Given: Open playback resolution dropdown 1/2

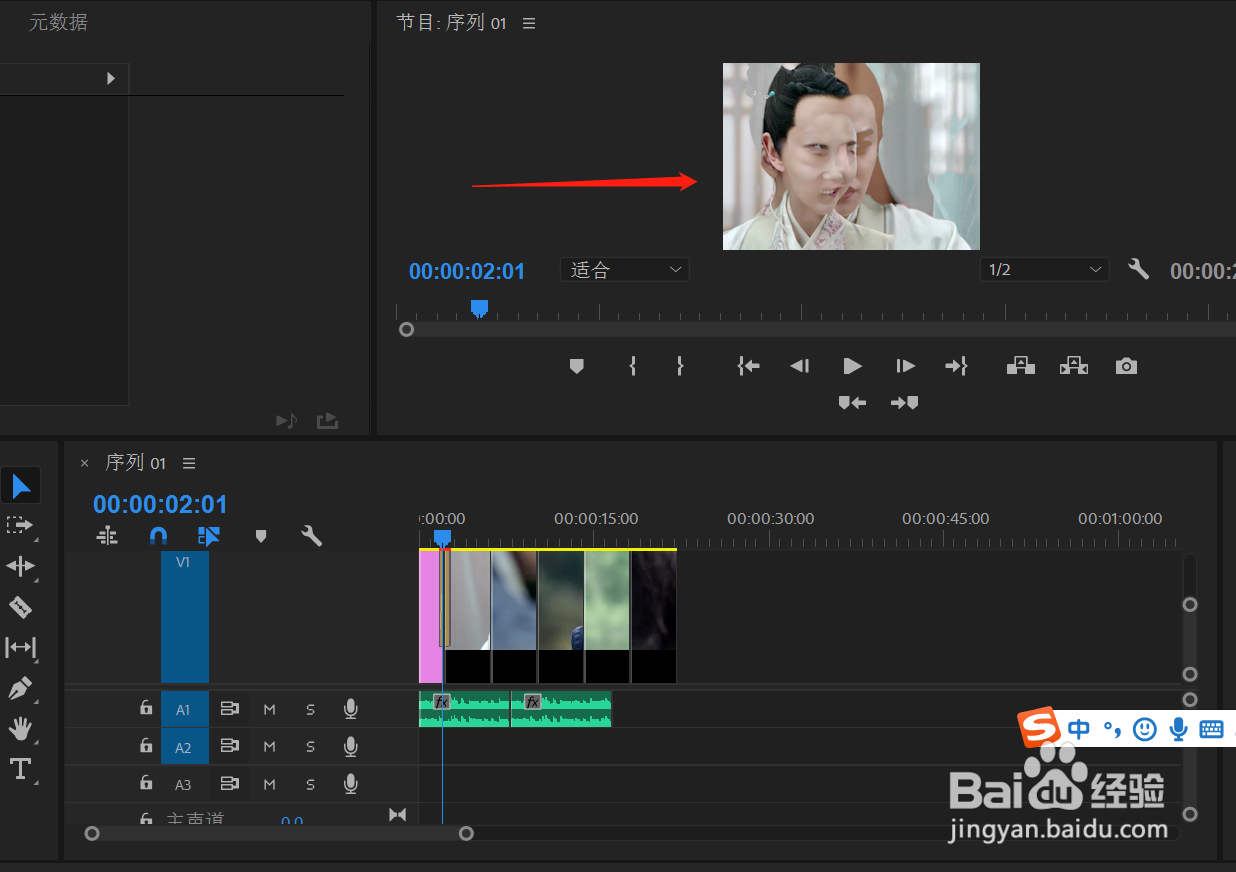Looking at the screenshot, I should click(x=1044, y=270).
